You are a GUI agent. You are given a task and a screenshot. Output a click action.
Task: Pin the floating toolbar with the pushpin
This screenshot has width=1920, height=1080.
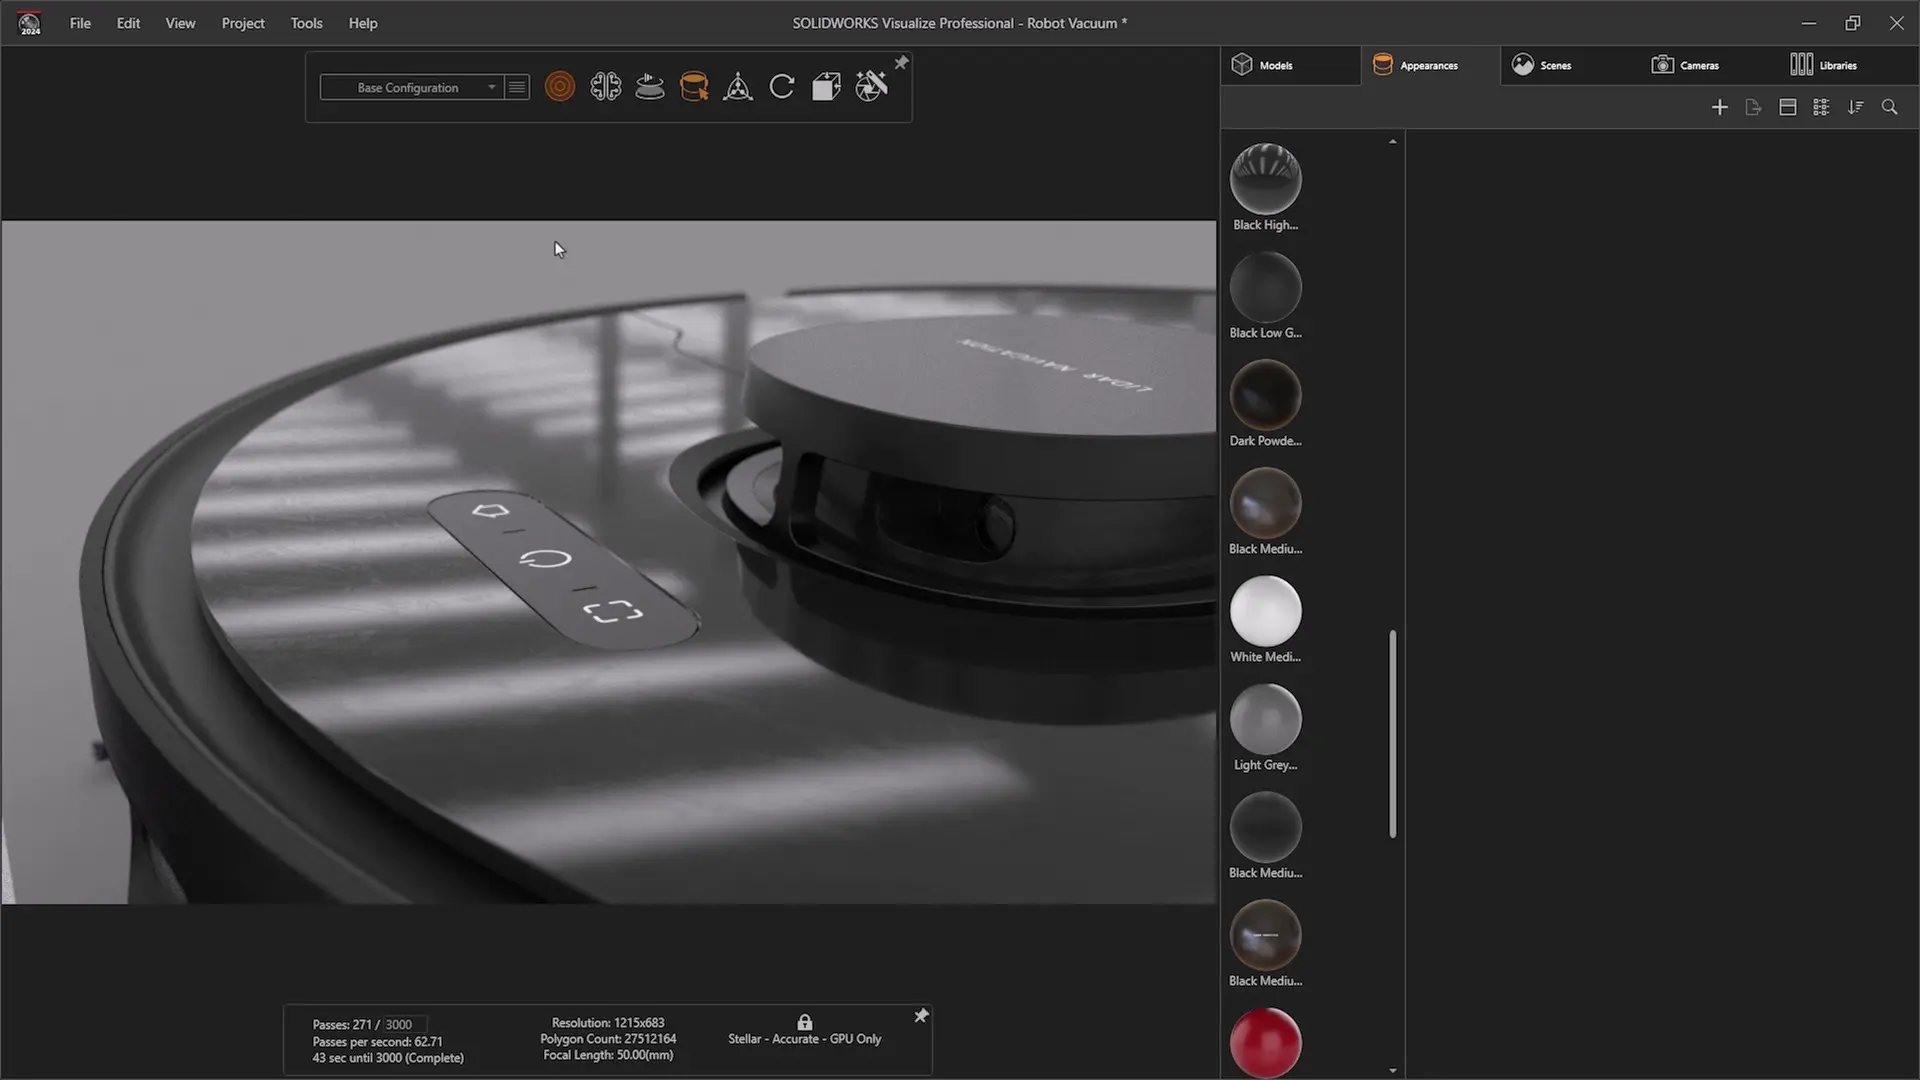[901, 62]
